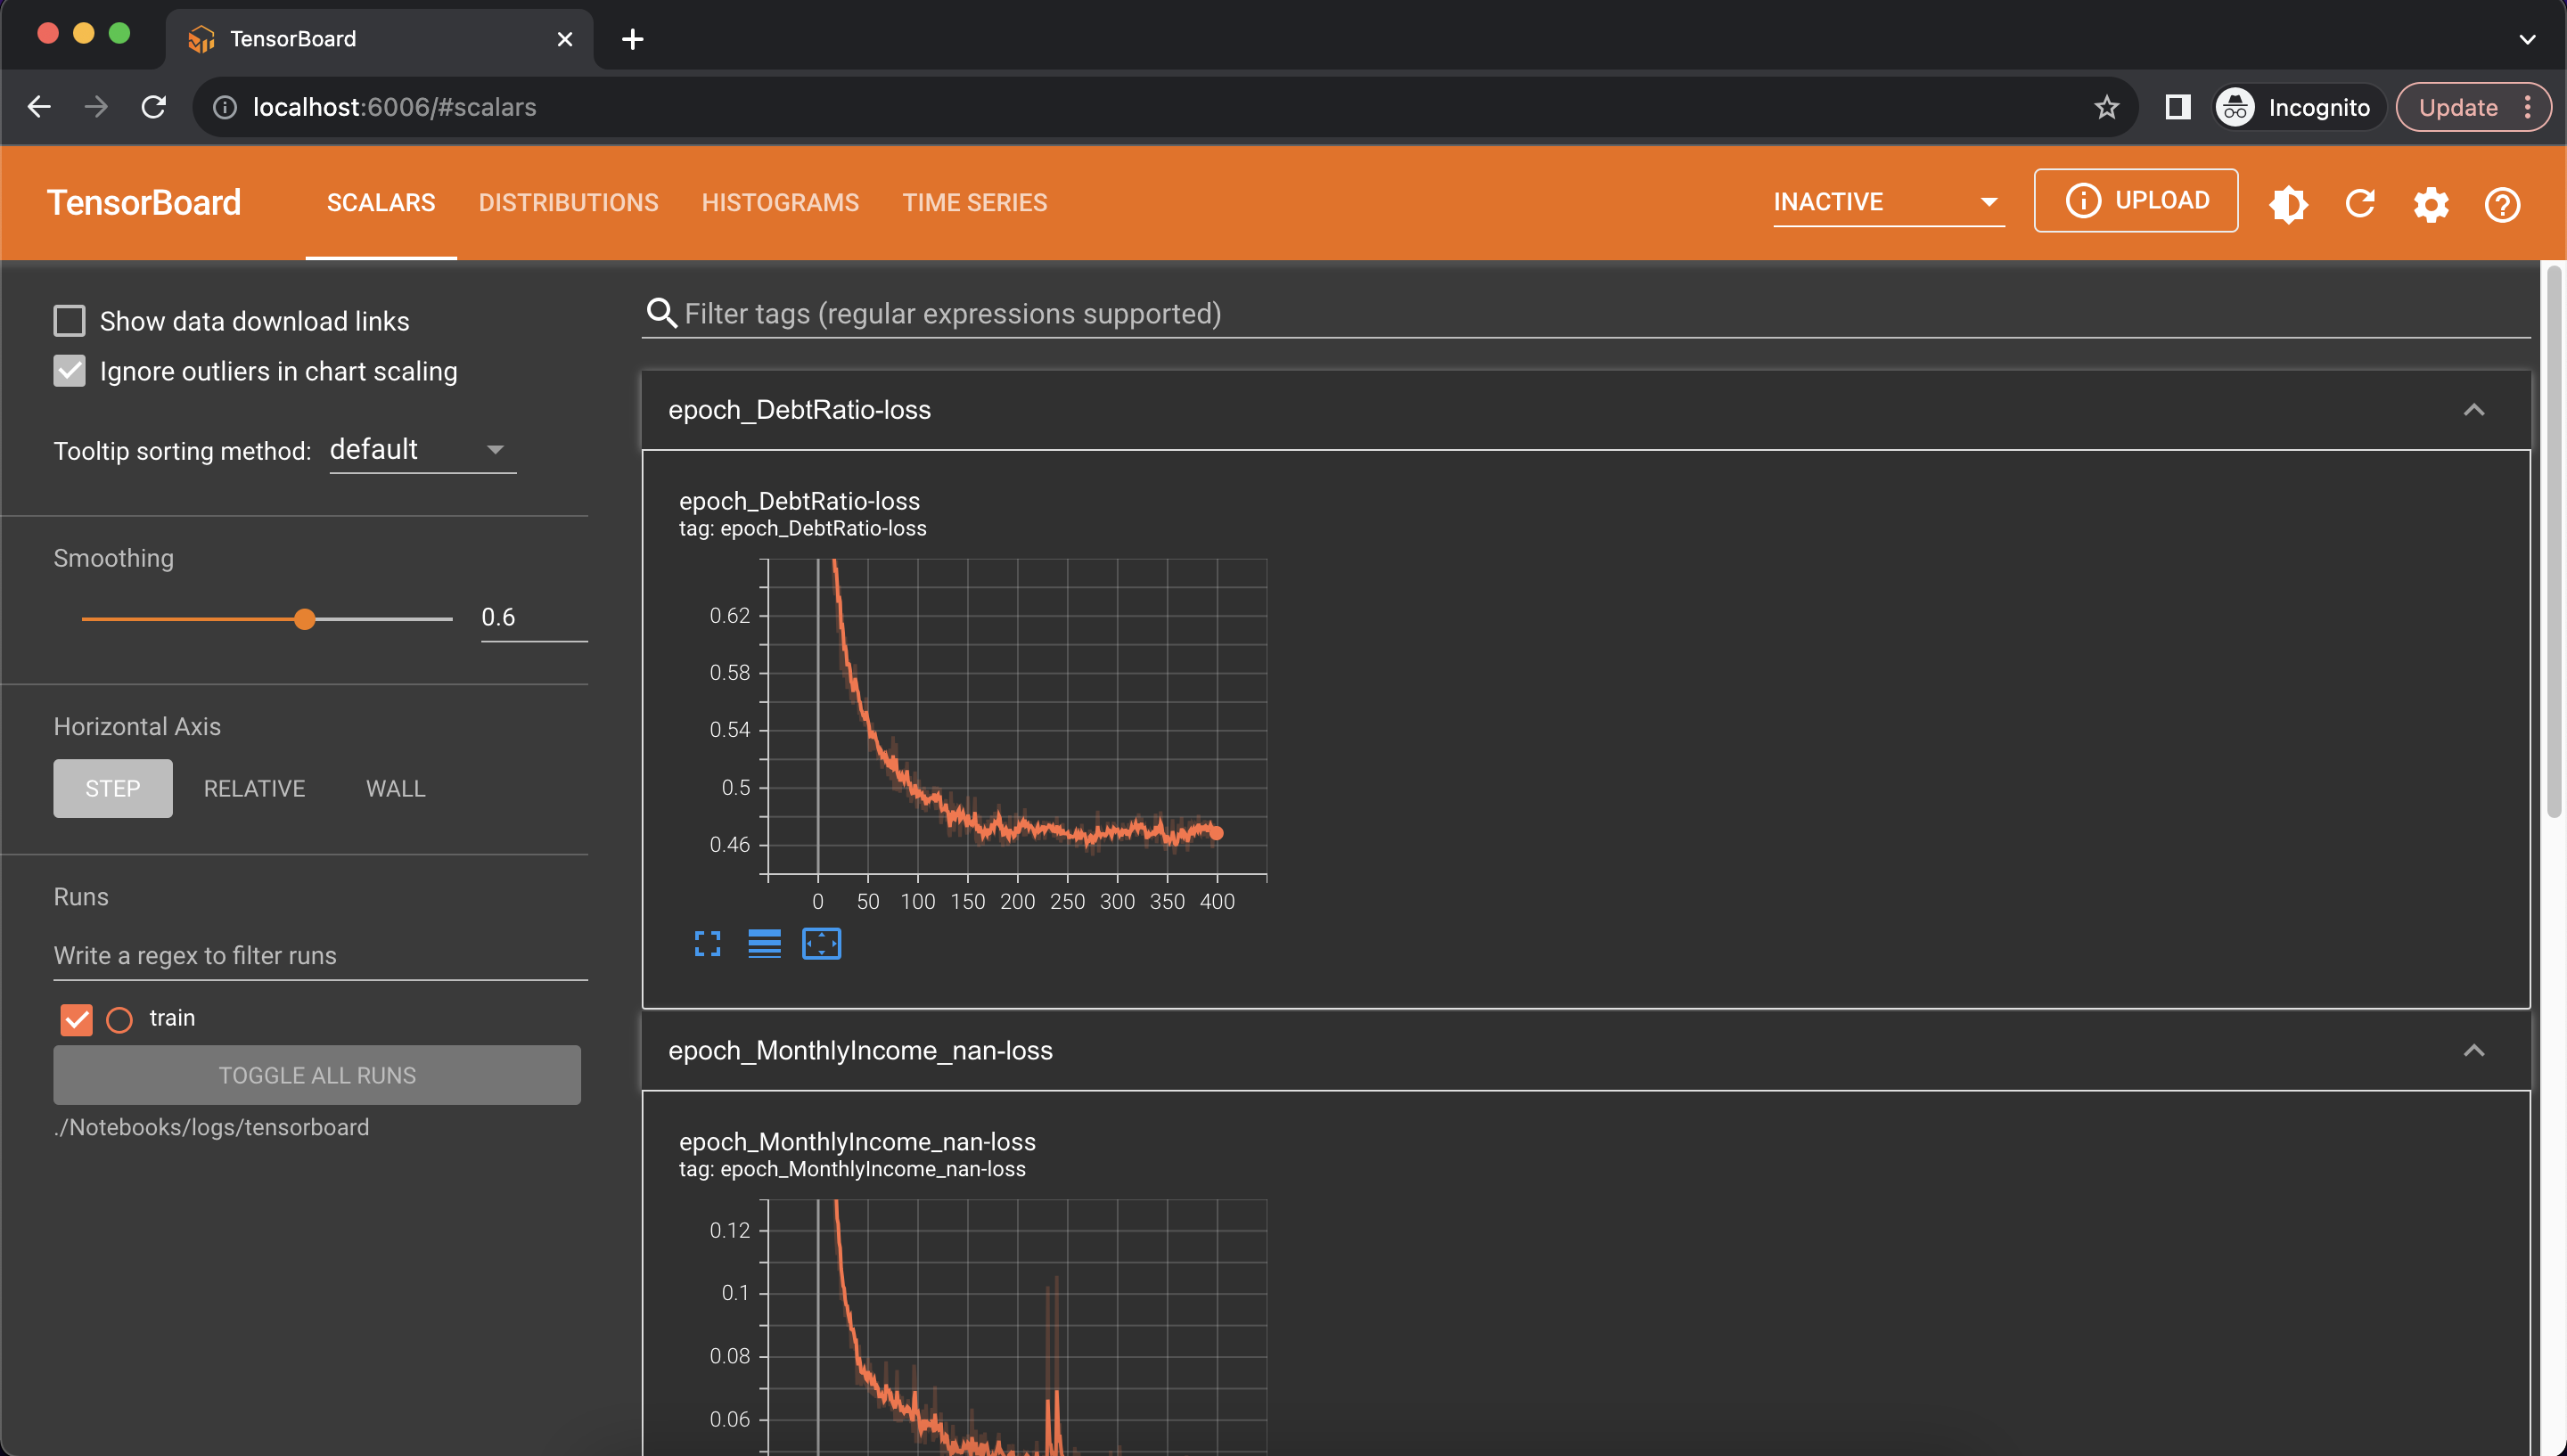Open the tooltip sorting method dropdown
This screenshot has width=2567, height=1456.
(422, 449)
